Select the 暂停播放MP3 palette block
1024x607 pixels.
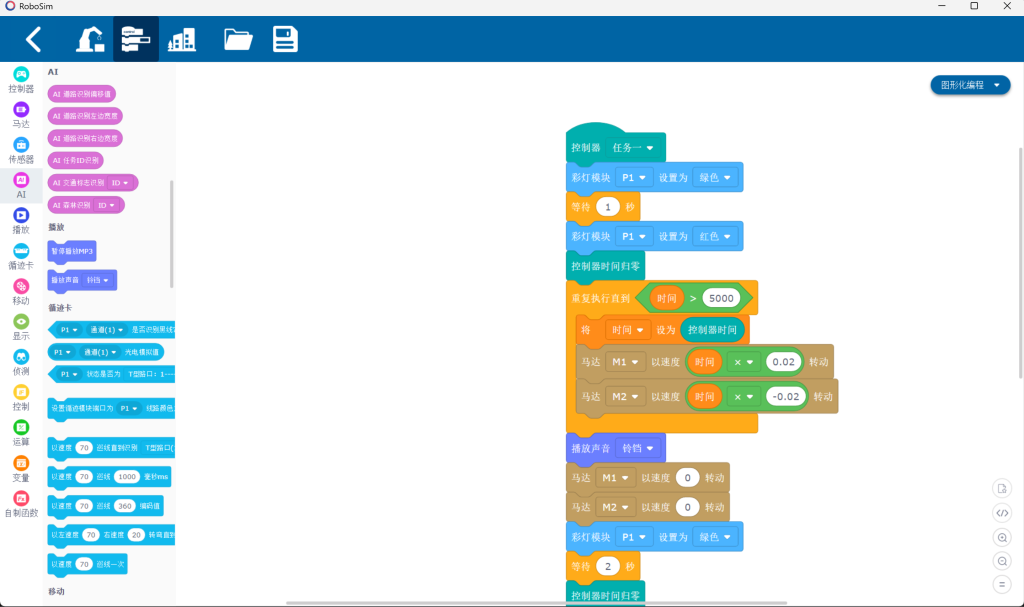tap(72, 252)
